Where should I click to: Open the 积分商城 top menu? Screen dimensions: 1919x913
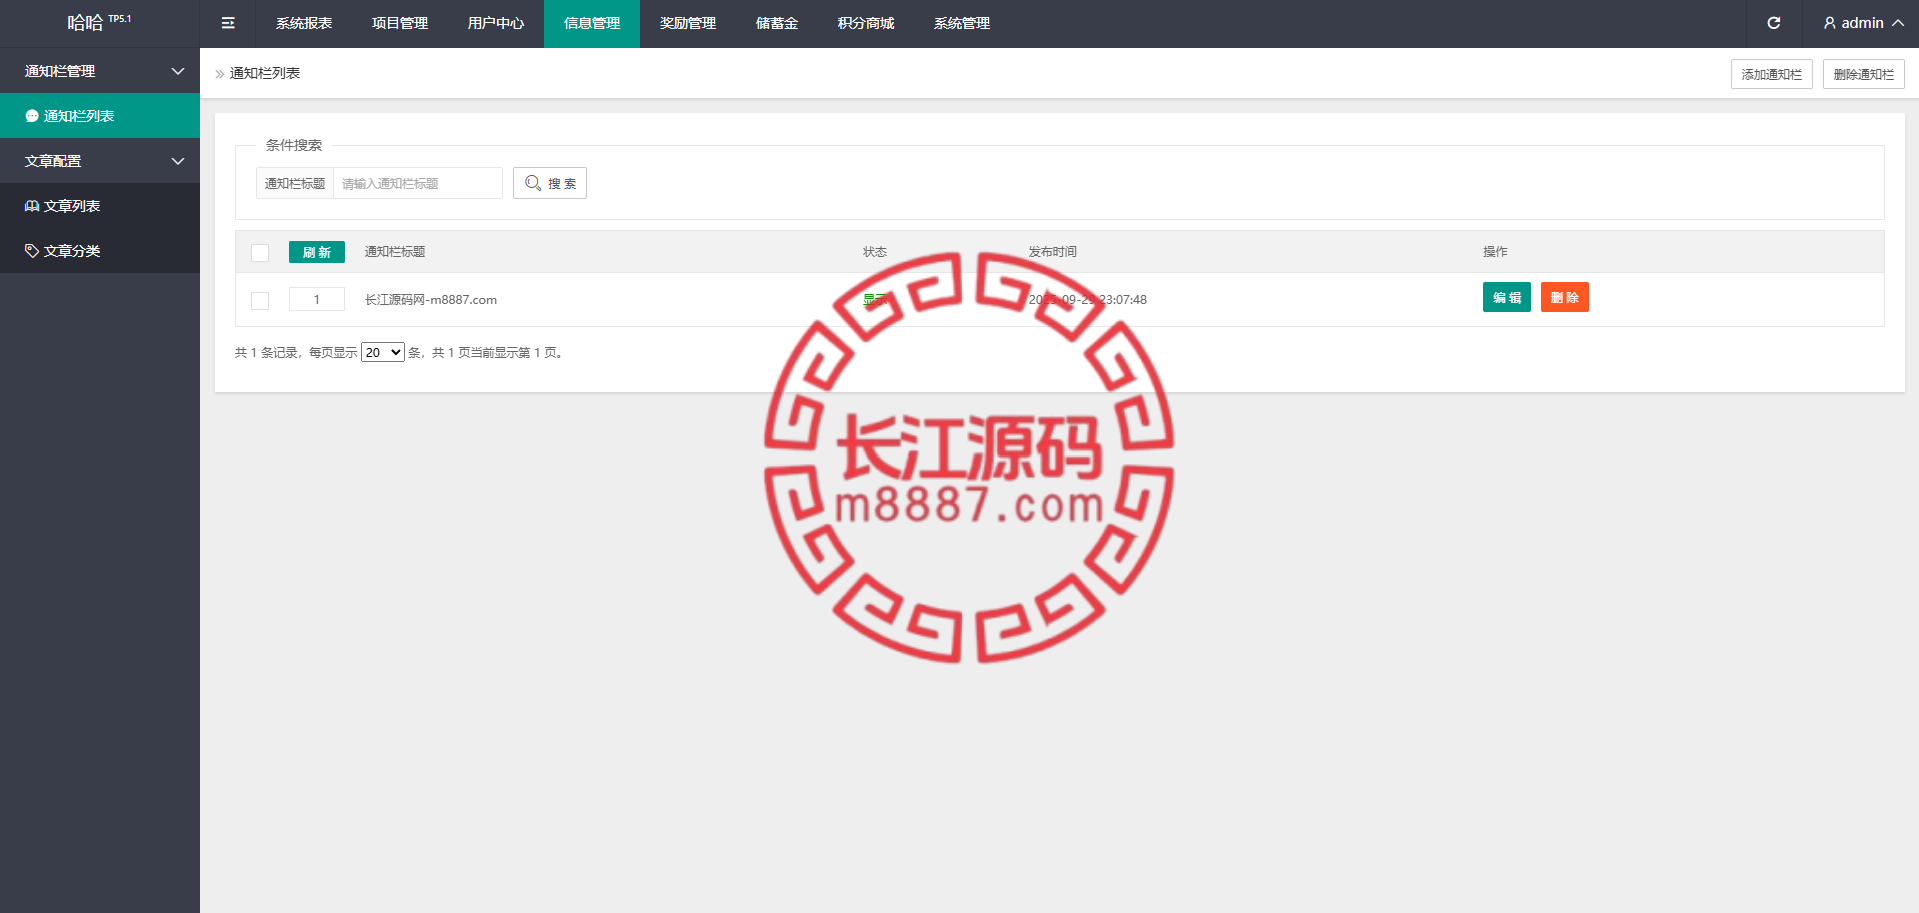866,23
